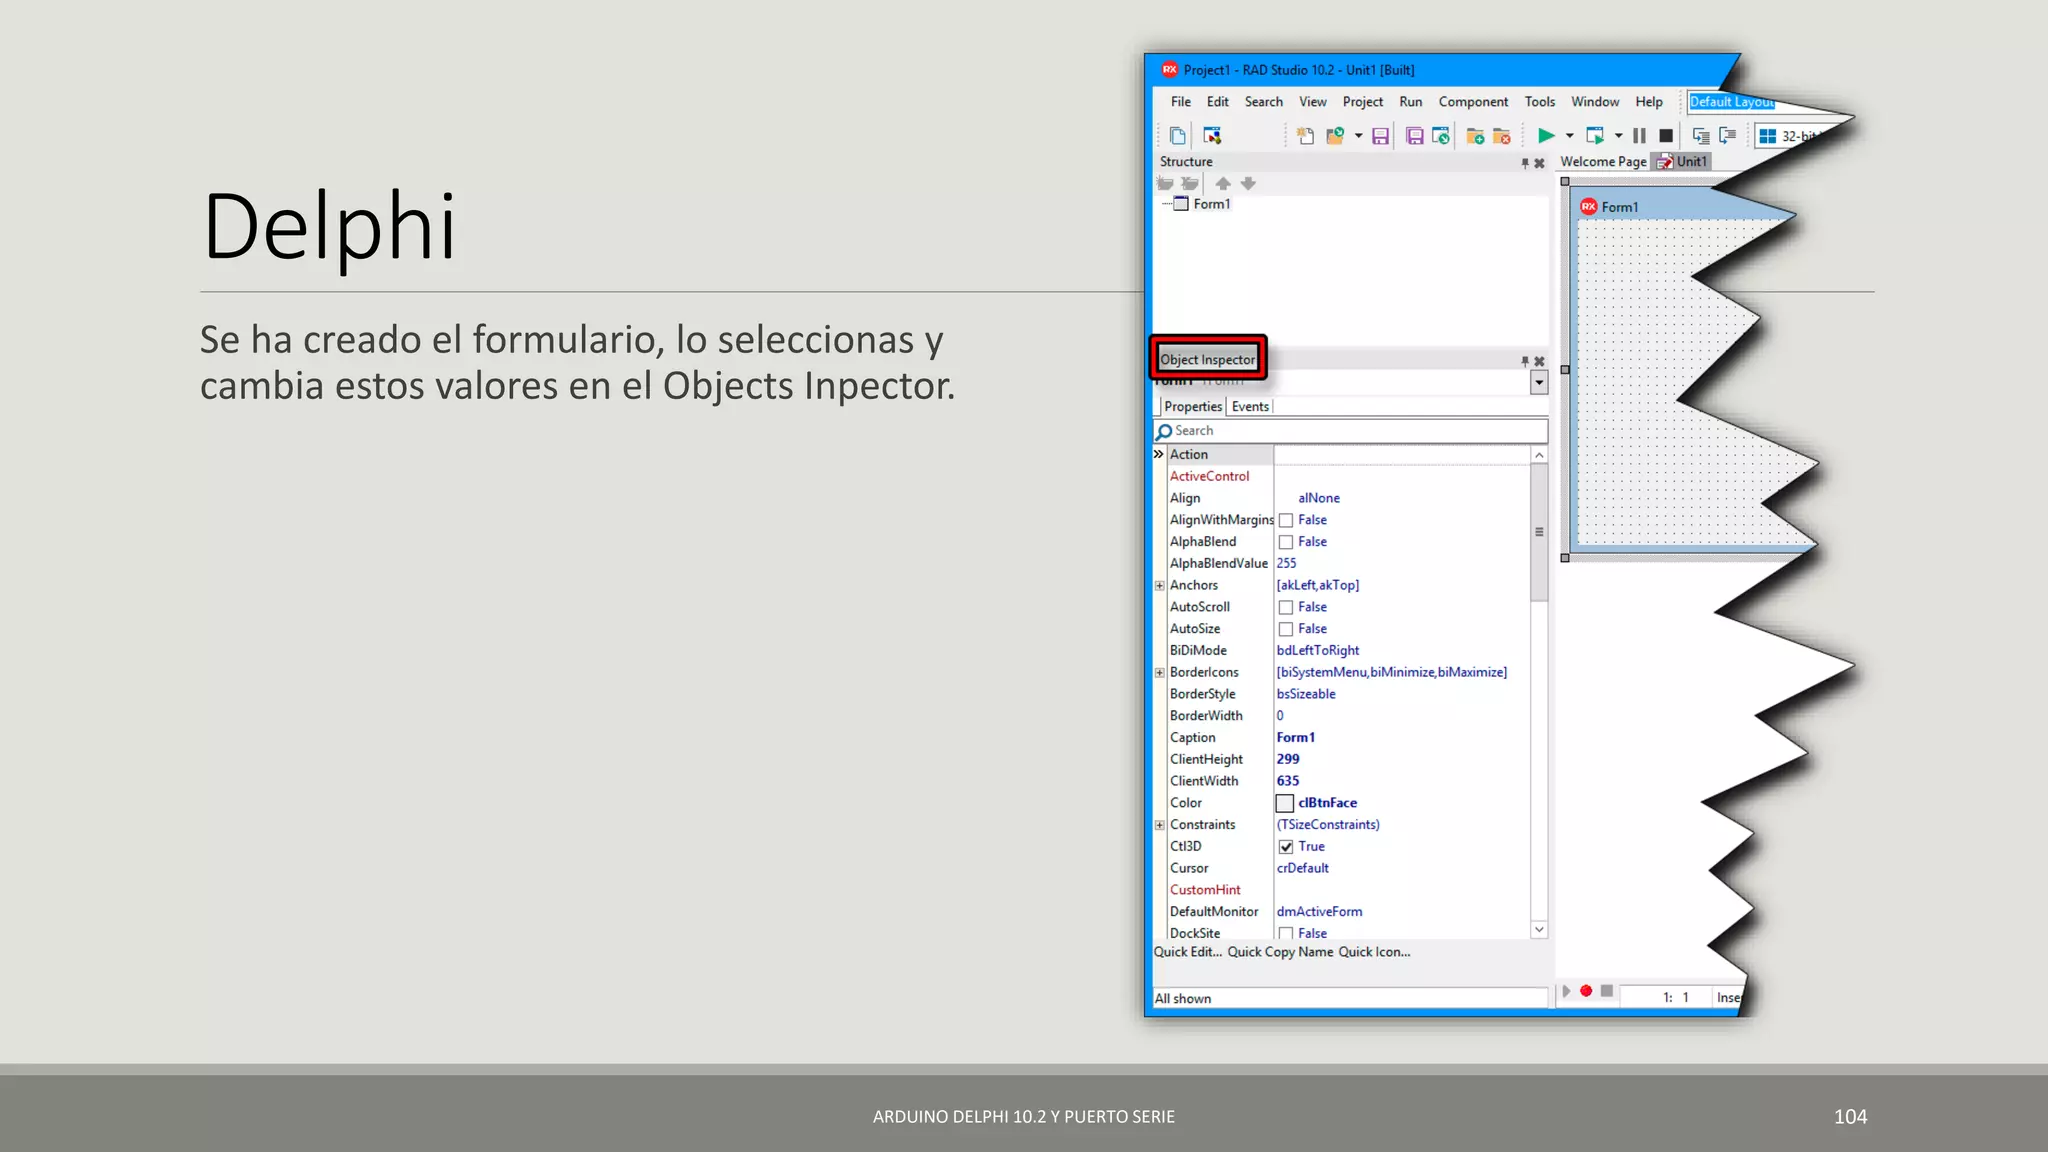Pin the Object Inspector panel

click(1525, 361)
